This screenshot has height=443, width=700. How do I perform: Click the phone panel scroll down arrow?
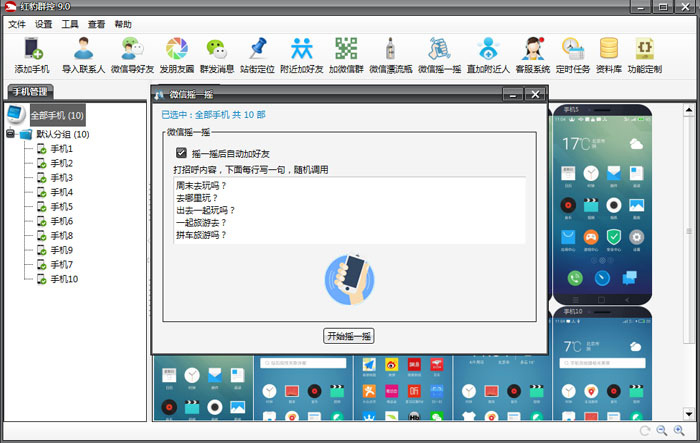click(x=689, y=414)
